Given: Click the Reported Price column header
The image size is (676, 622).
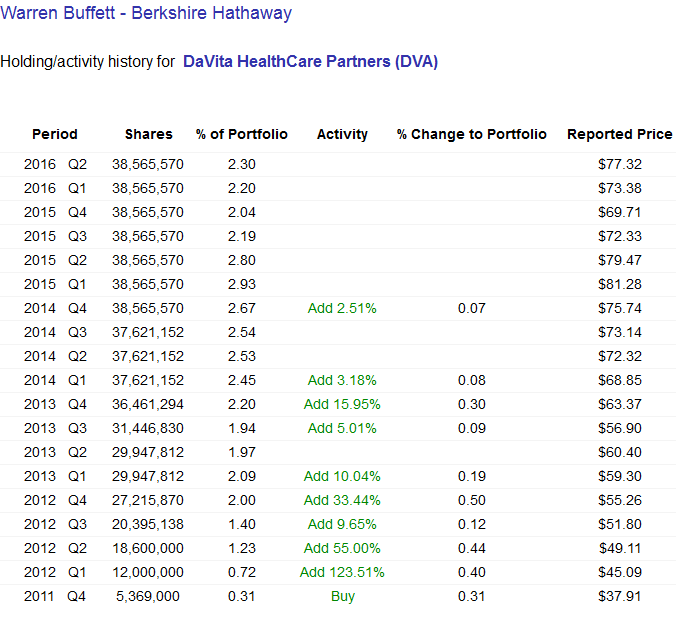Looking at the screenshot, I should [620, 134].
